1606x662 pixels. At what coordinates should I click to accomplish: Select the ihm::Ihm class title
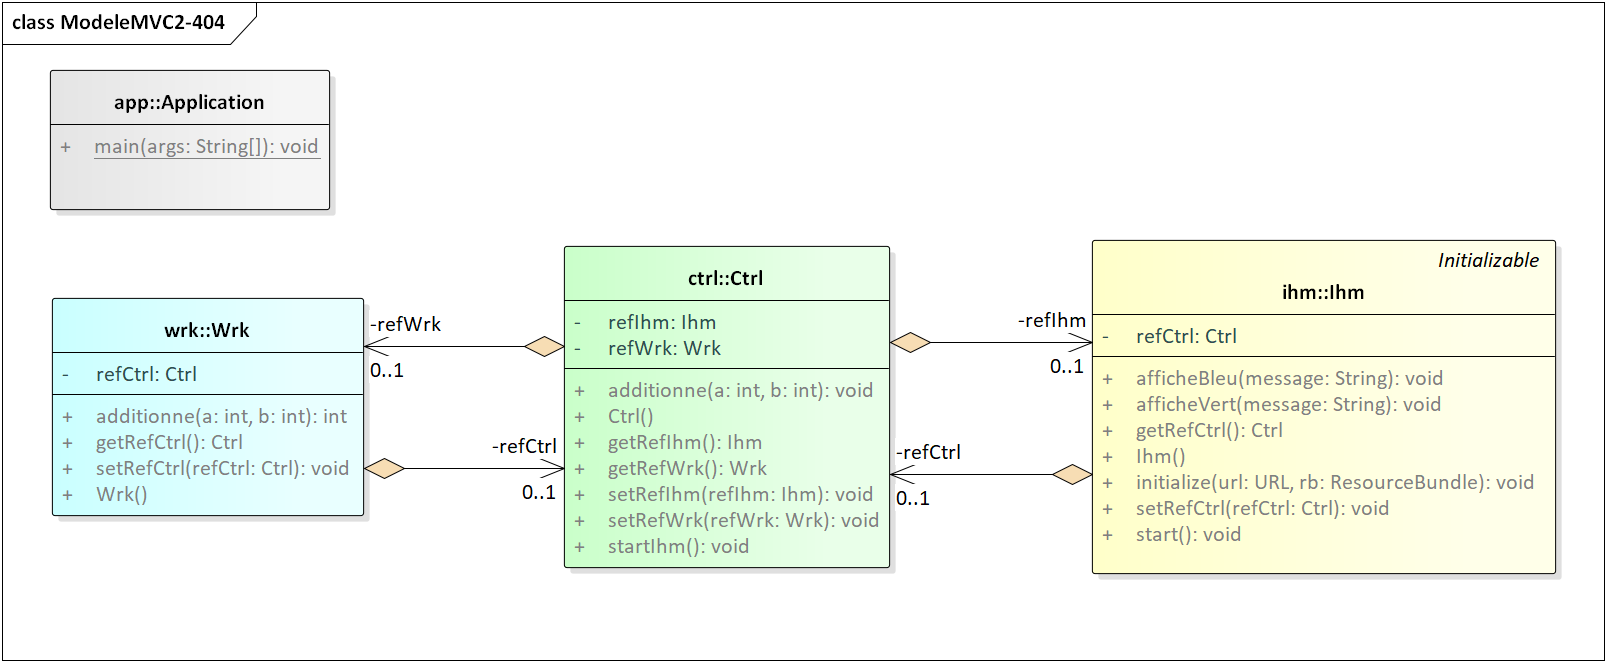pyautogui.click(x=1322, y=292)
